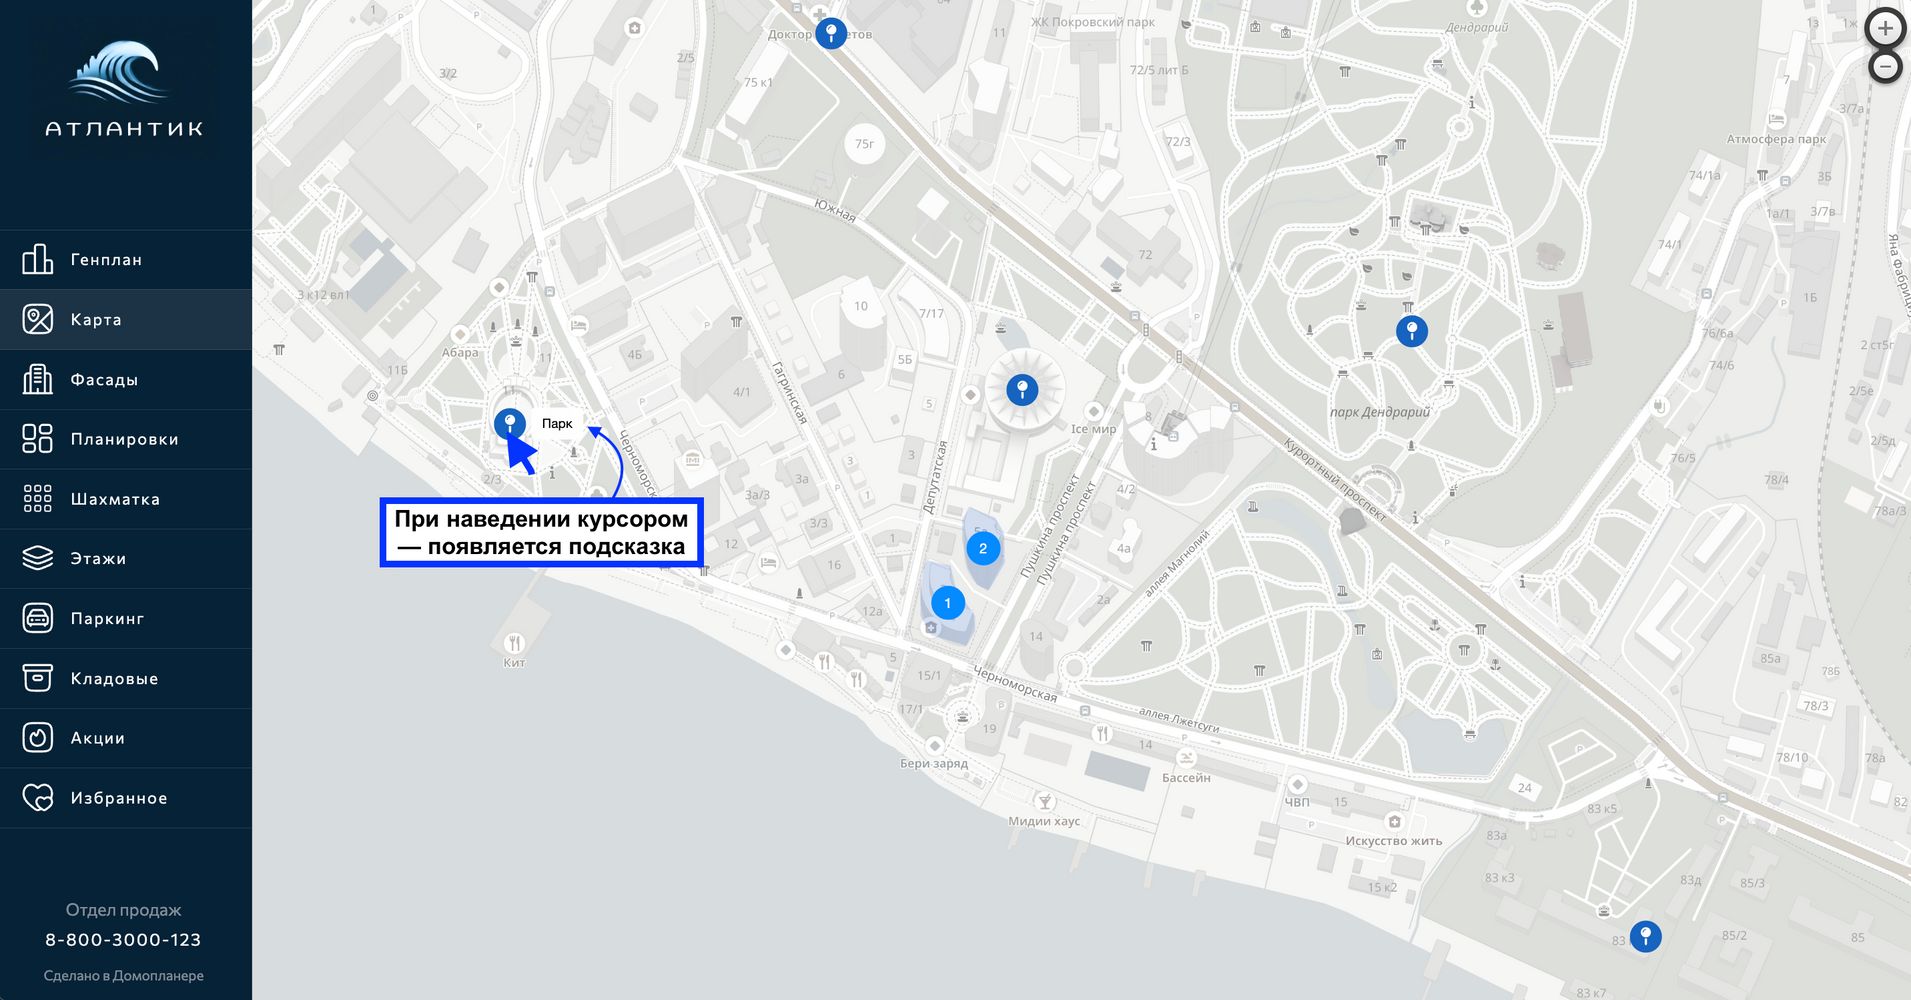
Task: Open the Этажи layers icon
Action: point(37,558)
